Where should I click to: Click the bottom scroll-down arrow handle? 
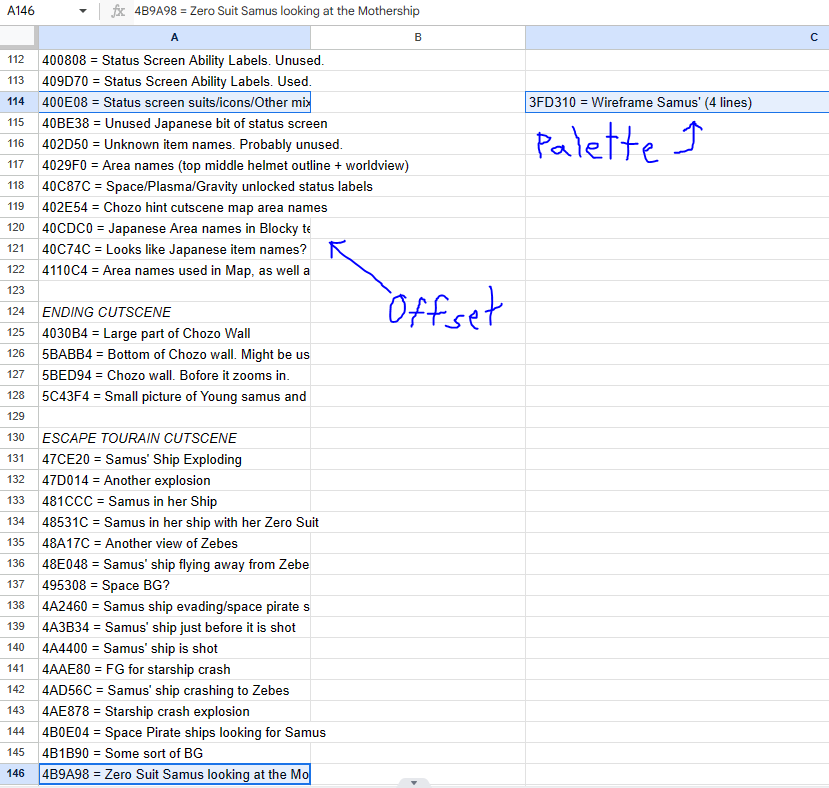(414, 783)
